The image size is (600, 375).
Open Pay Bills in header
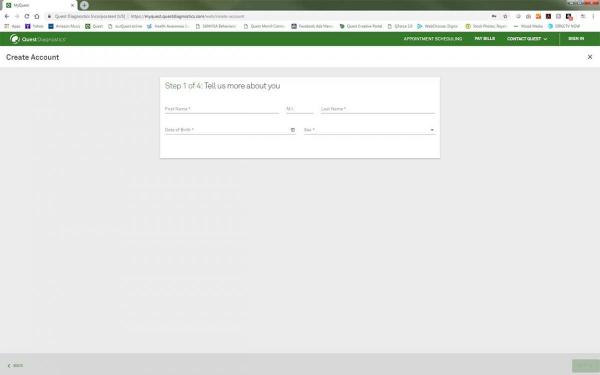[484, 39]
